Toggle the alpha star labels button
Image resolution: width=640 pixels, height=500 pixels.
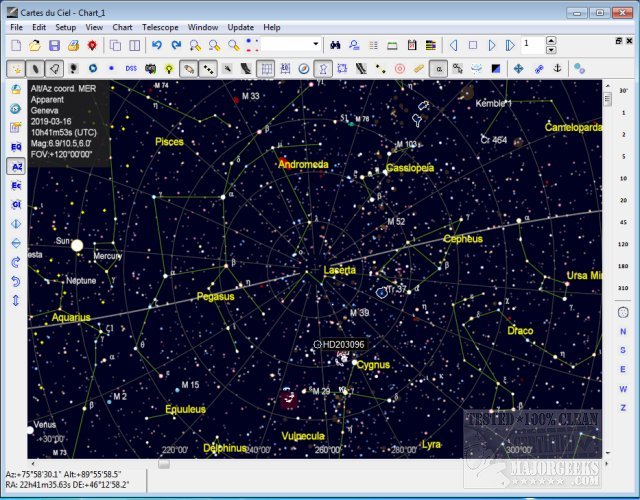[x=438, y=69]
